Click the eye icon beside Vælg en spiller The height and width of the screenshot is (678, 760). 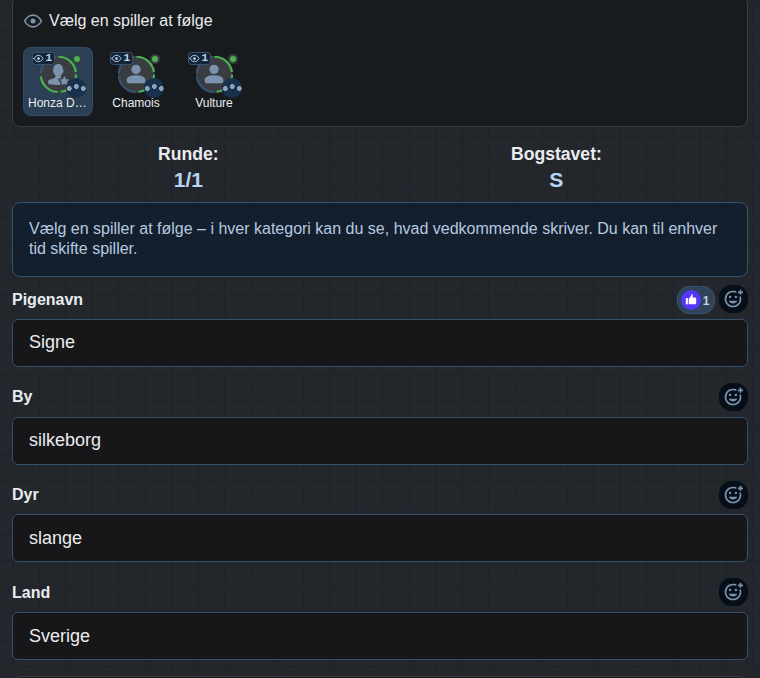click(33, 21)
